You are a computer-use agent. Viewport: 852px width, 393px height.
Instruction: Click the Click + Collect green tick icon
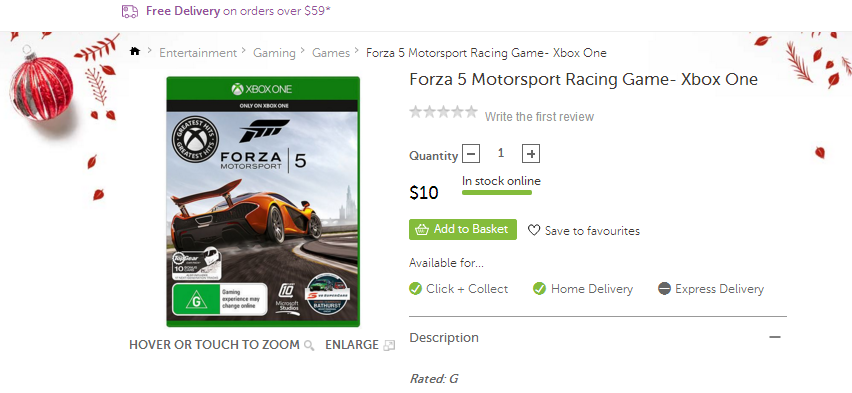[416, 289]
